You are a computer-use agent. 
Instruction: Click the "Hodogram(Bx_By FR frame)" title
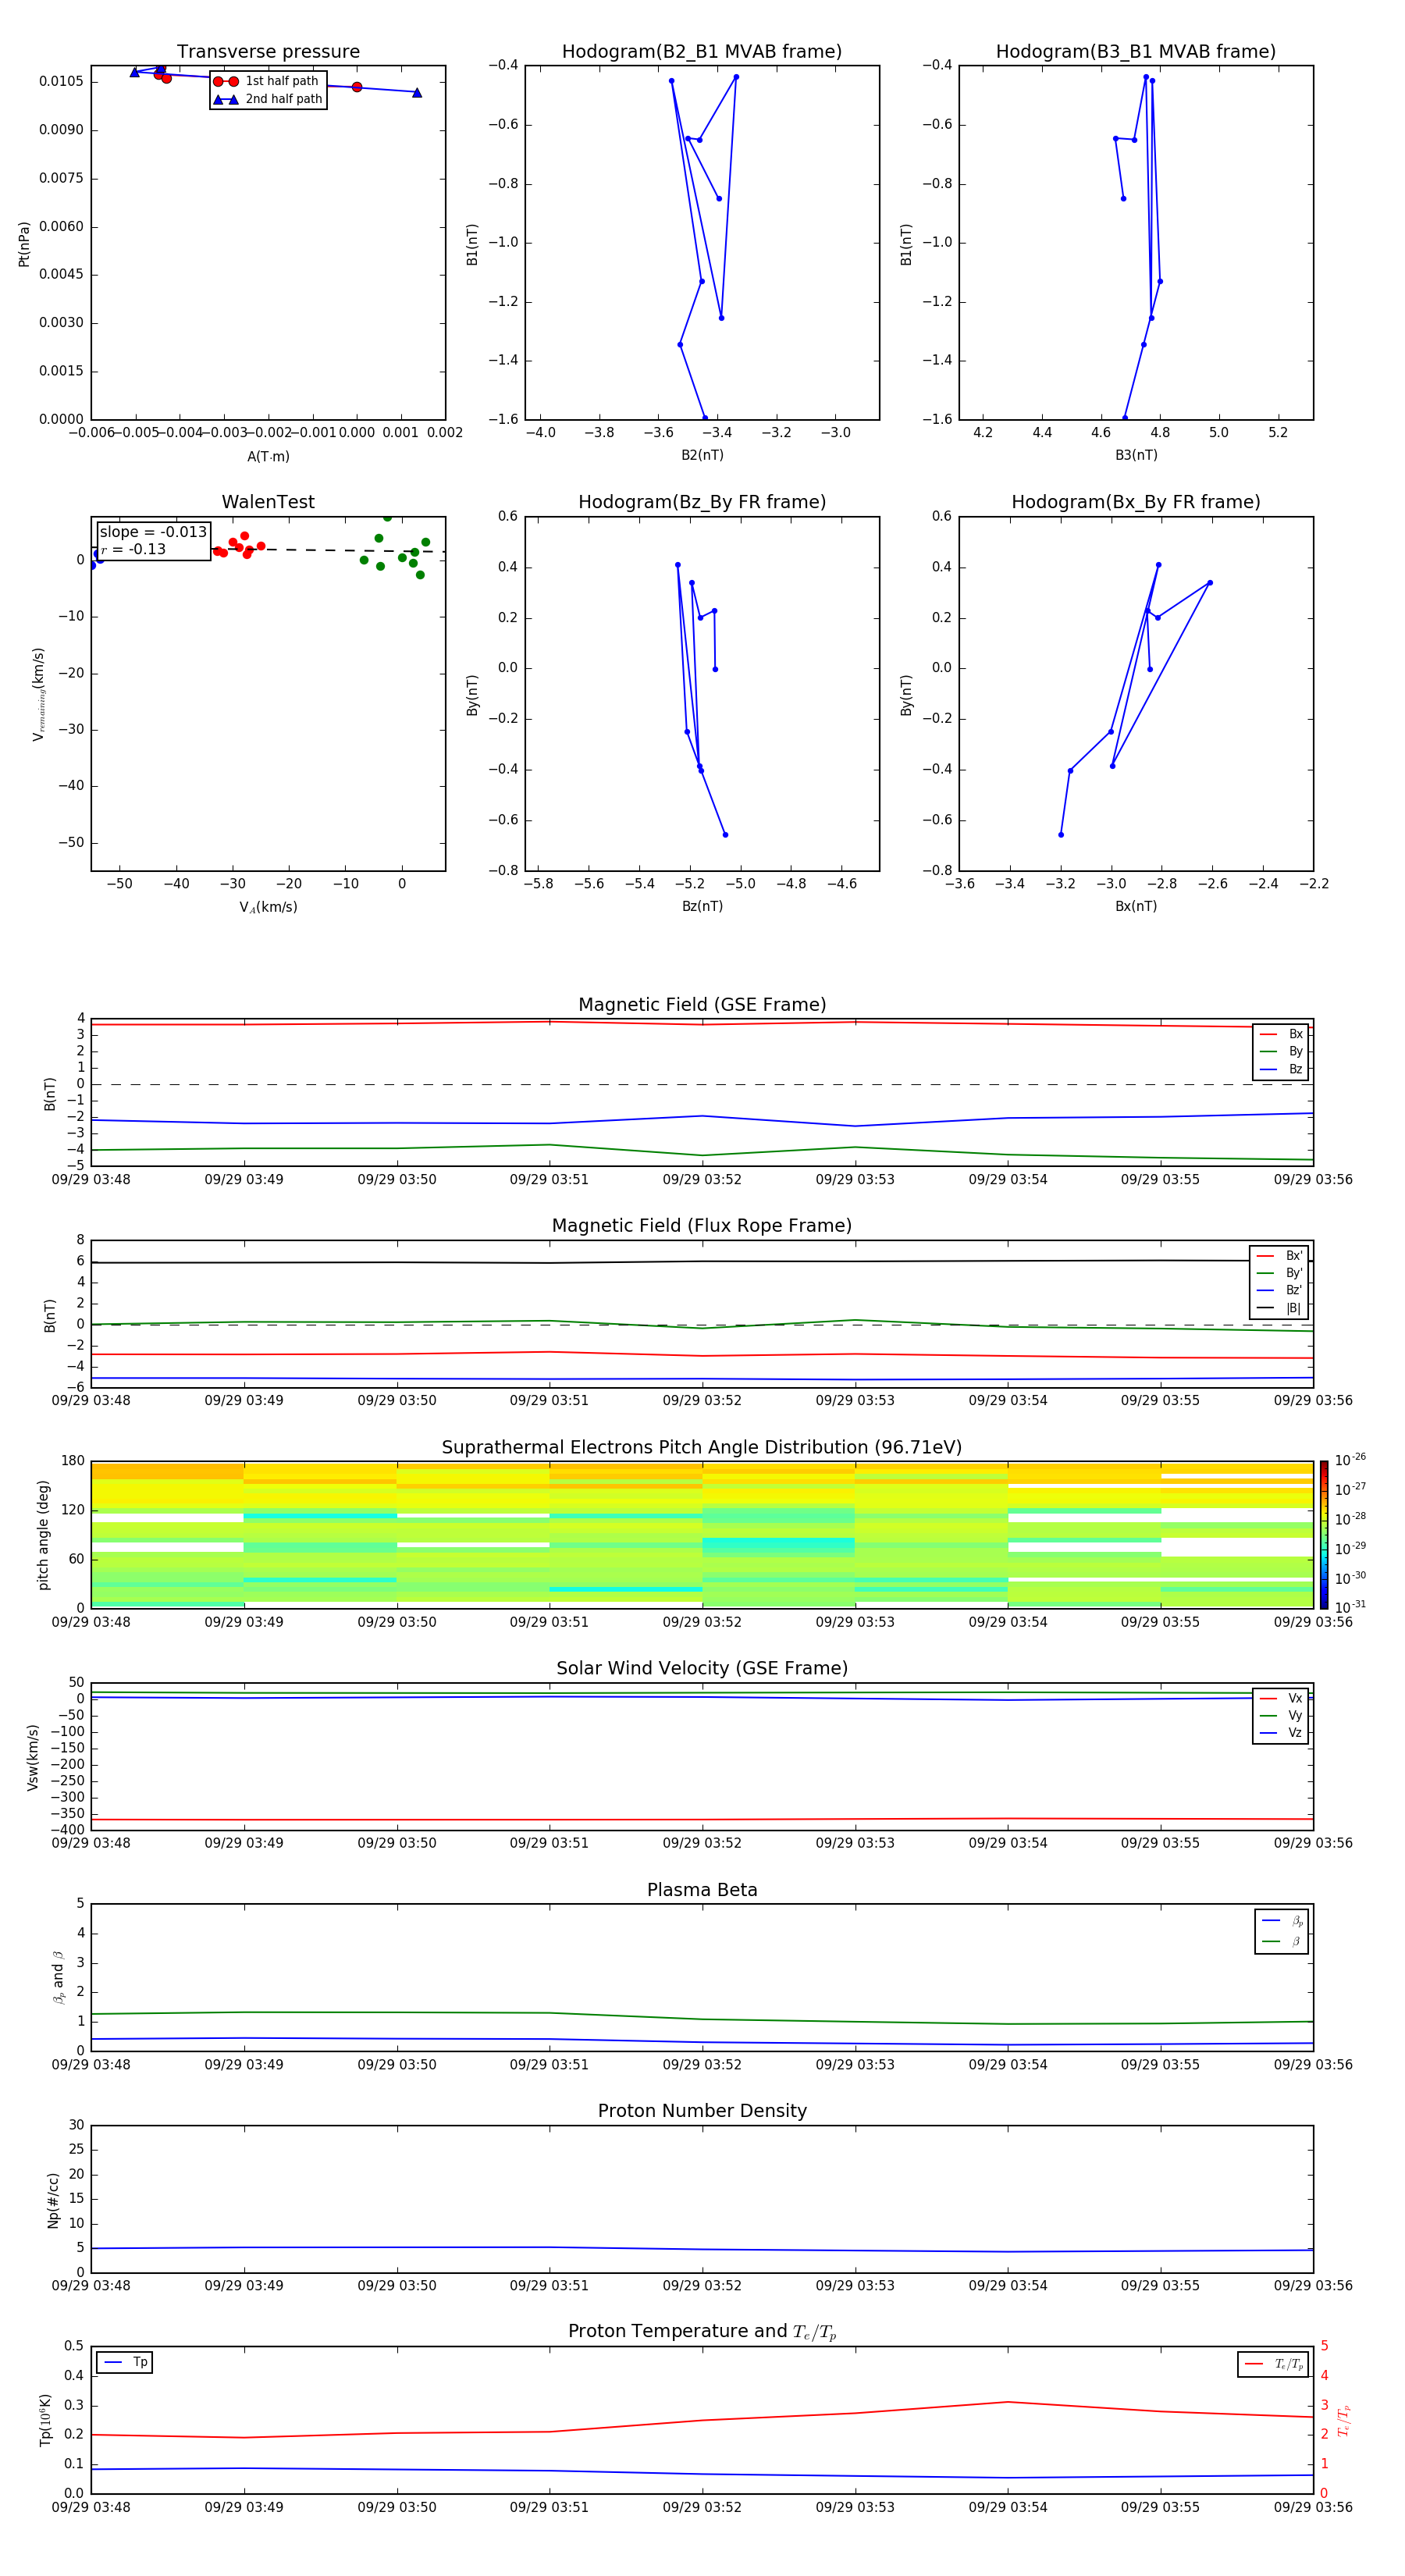point(1136,502)
